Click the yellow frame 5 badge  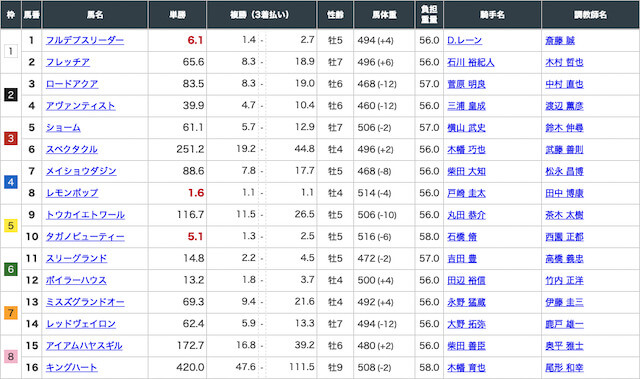[11, 226]
